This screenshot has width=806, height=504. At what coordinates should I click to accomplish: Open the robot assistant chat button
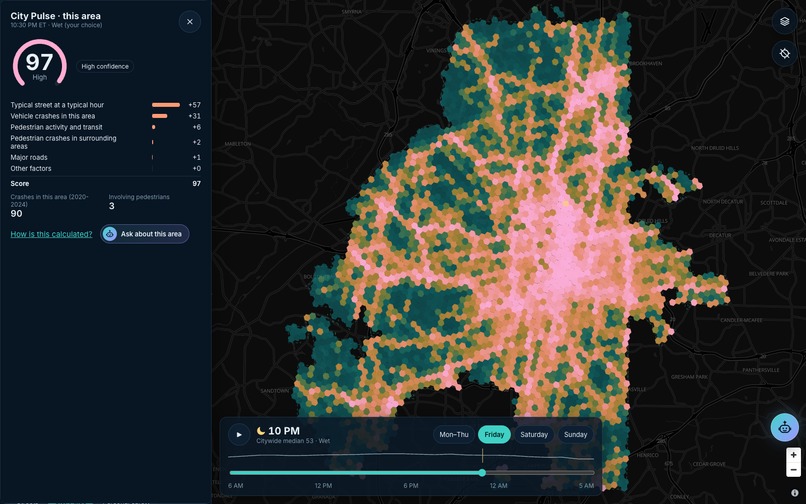pyautogui.click(x=784, y=427)
